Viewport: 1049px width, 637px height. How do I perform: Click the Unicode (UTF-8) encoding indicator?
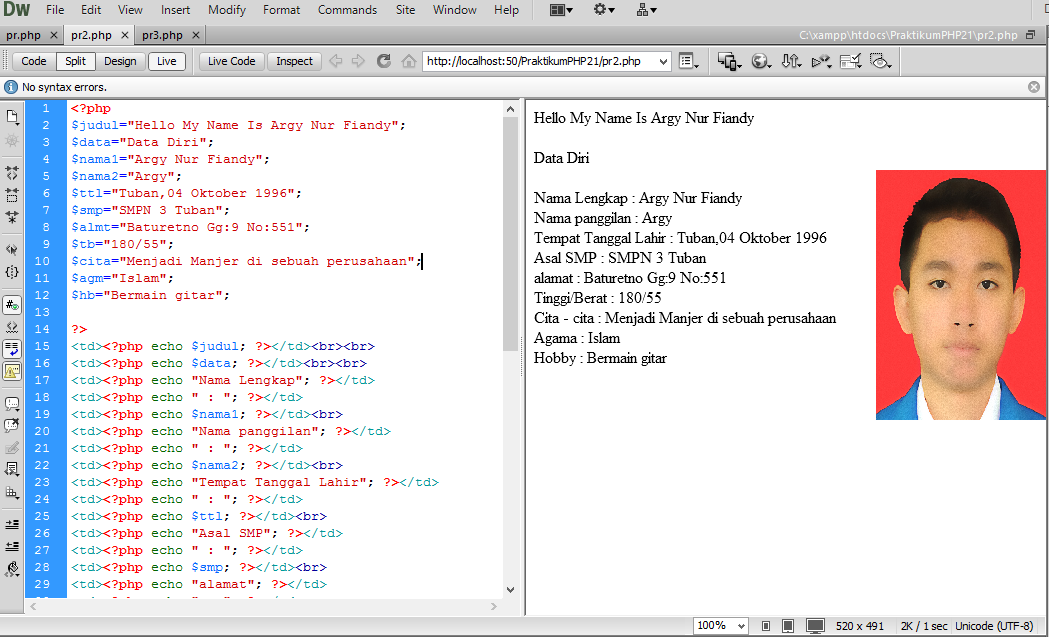tap(994, 626)
